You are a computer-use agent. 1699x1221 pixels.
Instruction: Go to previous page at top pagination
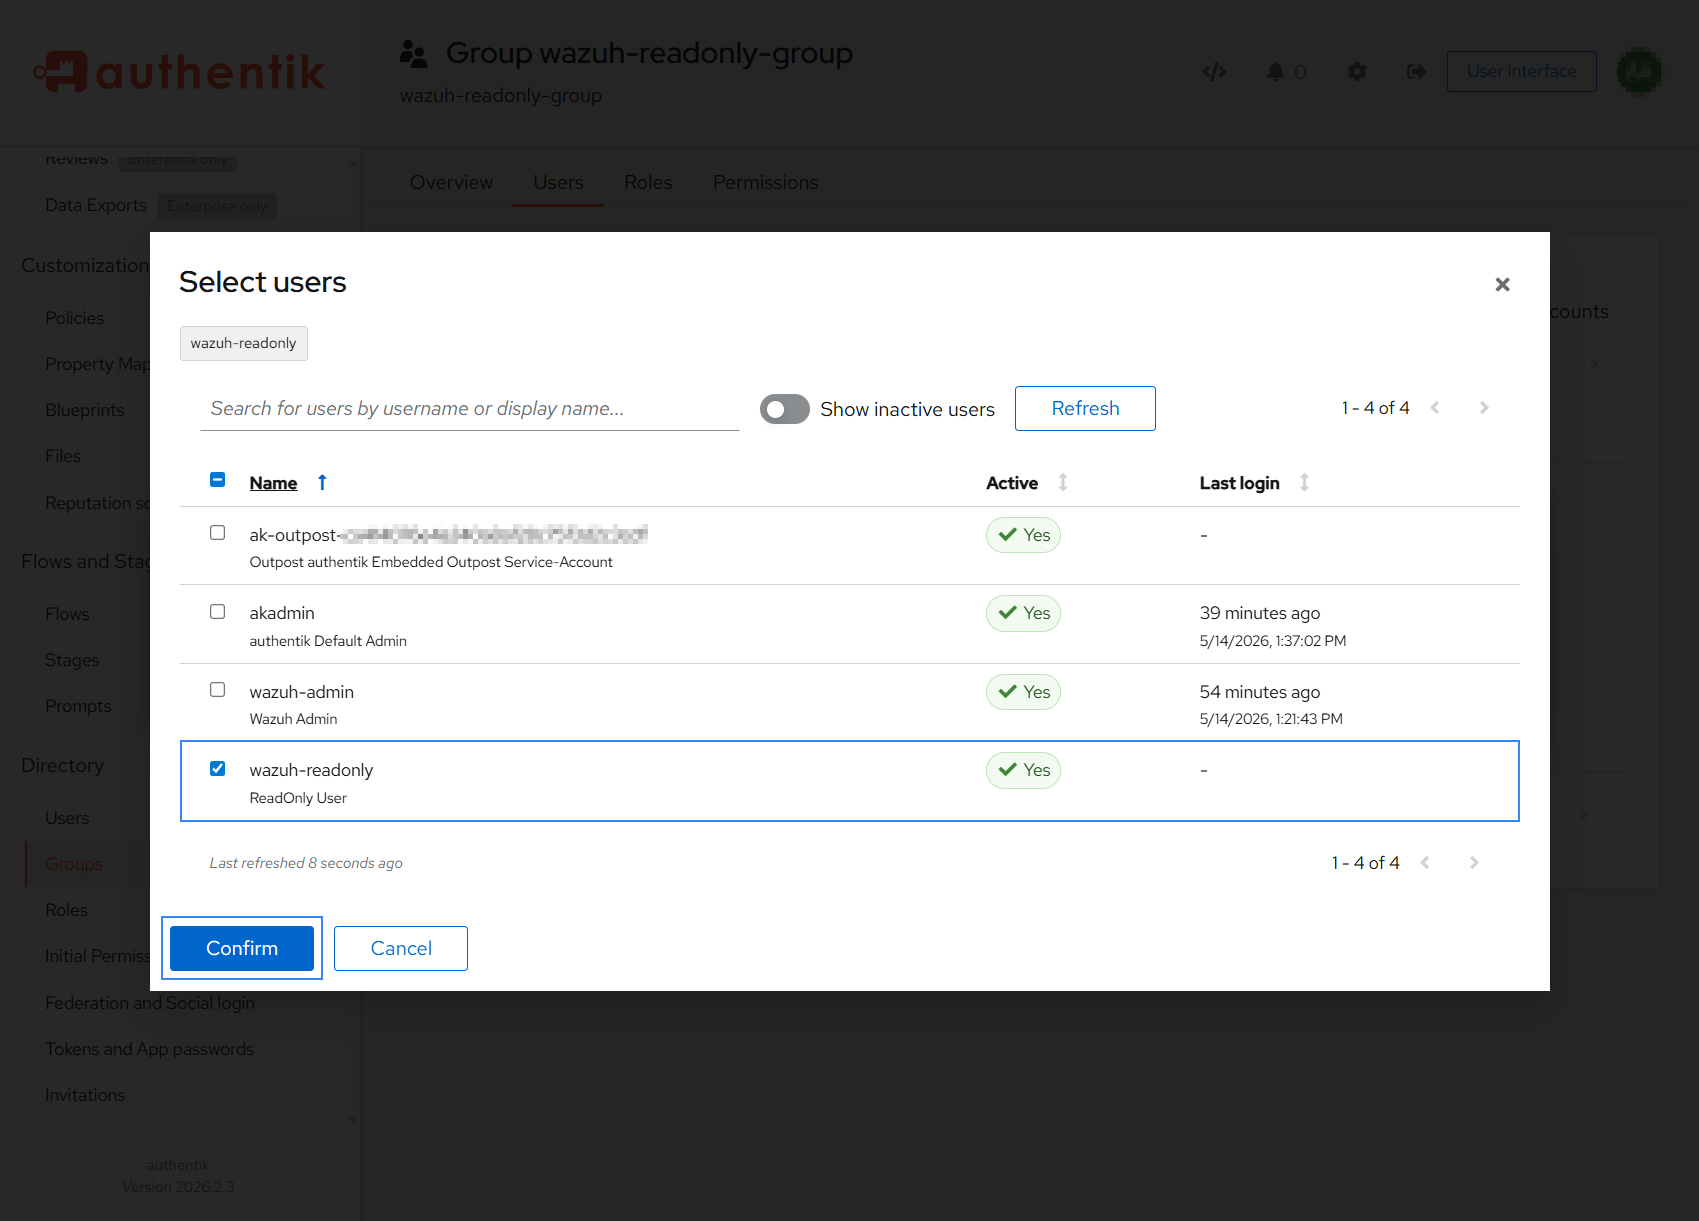[1435, 408]
